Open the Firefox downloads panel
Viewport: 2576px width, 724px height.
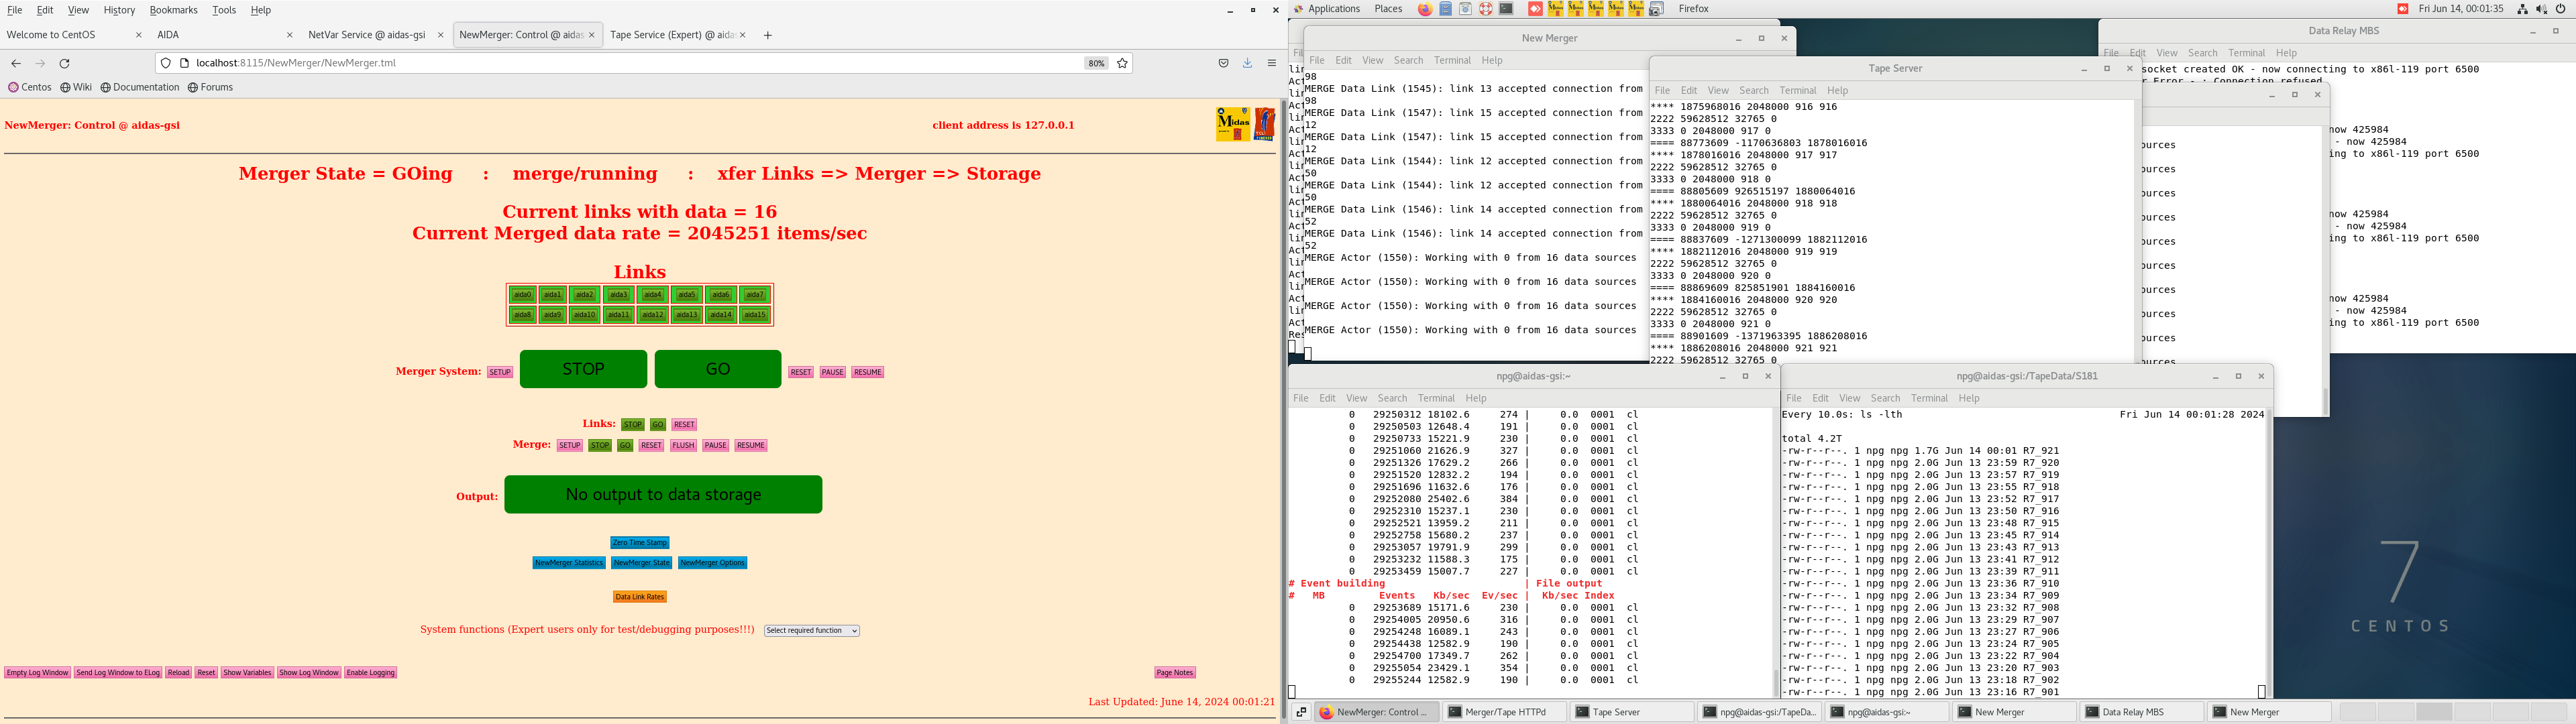(1247, 63)
